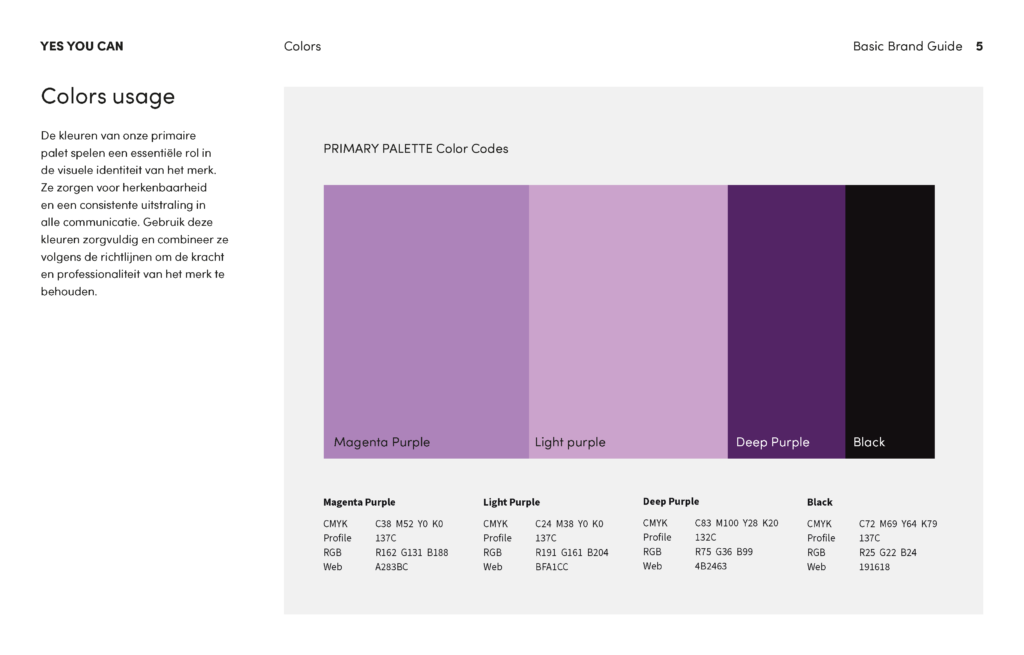Click page number 5 in the header
Viewport: 1024px width, 655px height.
point(979,46)
